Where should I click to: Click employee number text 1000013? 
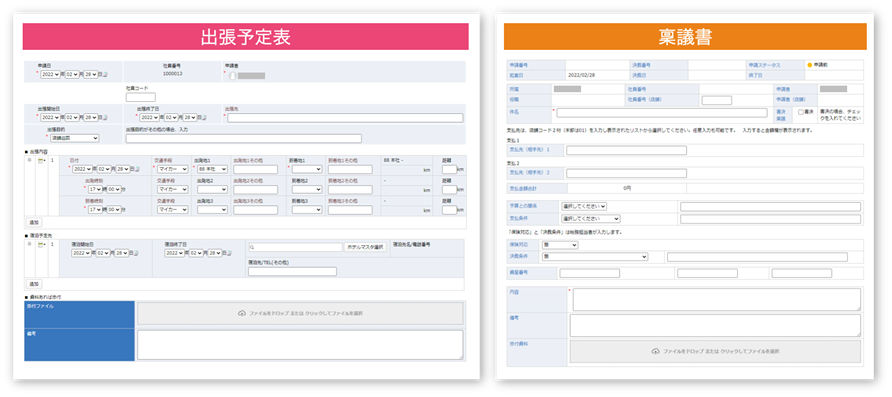click(x=172, y=74)
